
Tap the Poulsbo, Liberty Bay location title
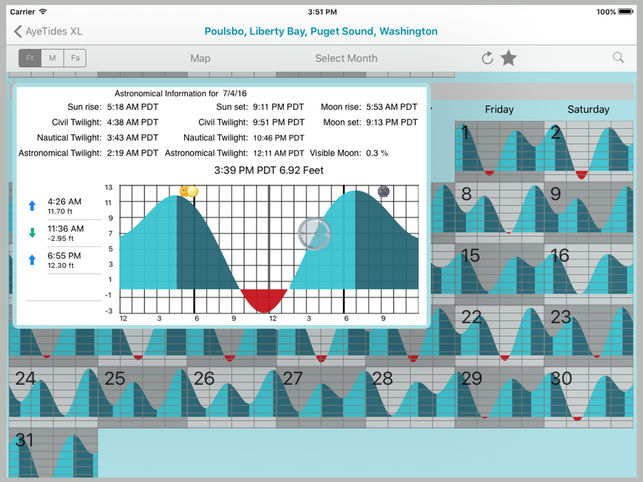coord(321,31)
